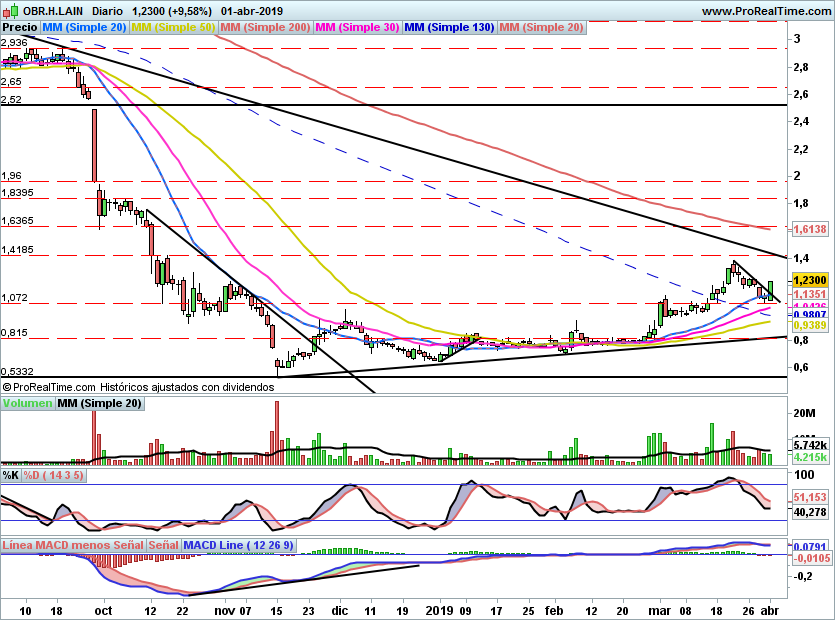Image resolution: width=835 pixels, height=620 pixels.
Task: Click the 2,4 price scale label
Action: pyautogui.click(x=801, y=121)
